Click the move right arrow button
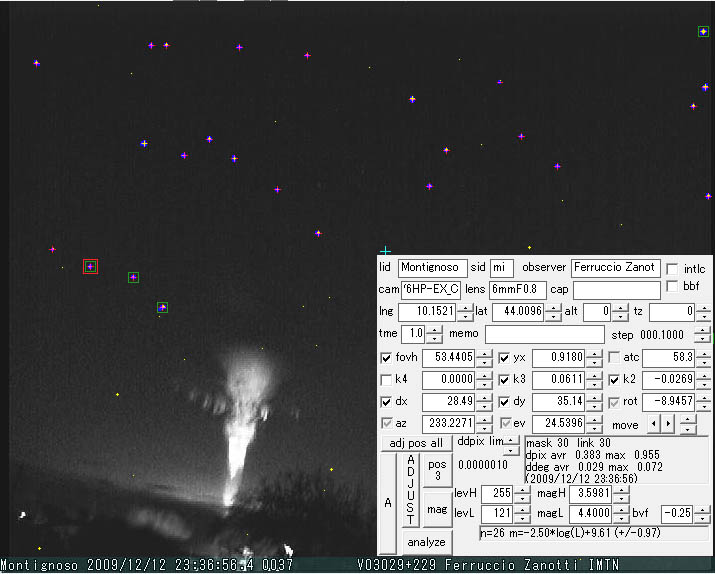The width and height of the screenshot is (715, 574). [668, 424]
